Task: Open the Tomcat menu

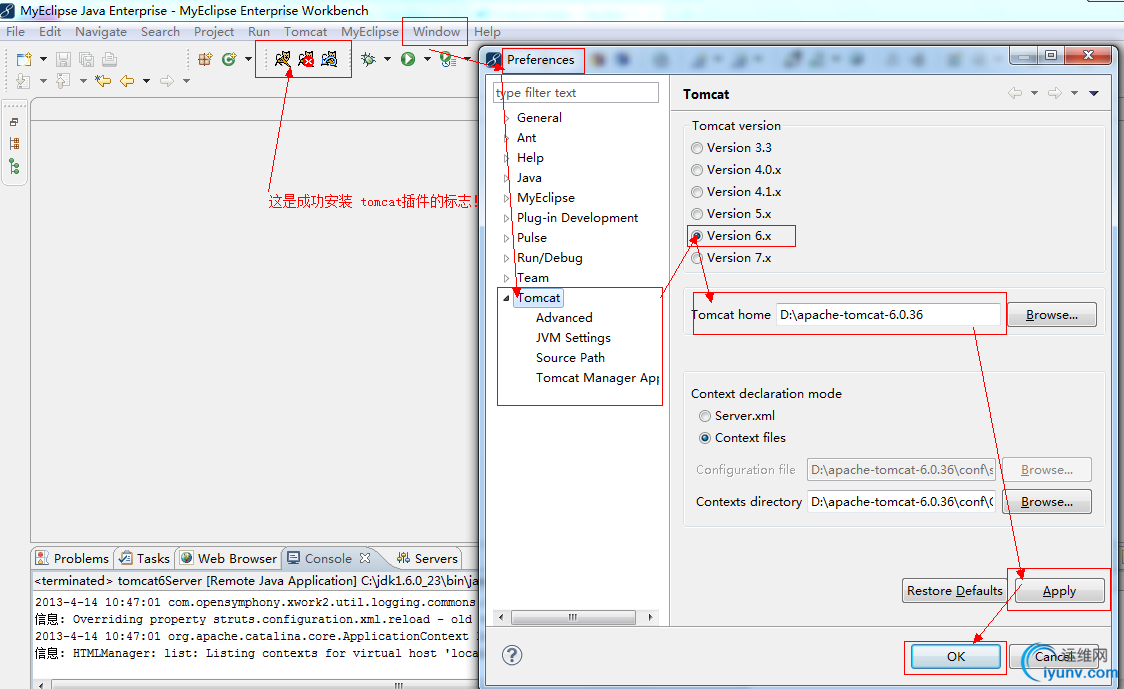Action: (x=305, y=32)
